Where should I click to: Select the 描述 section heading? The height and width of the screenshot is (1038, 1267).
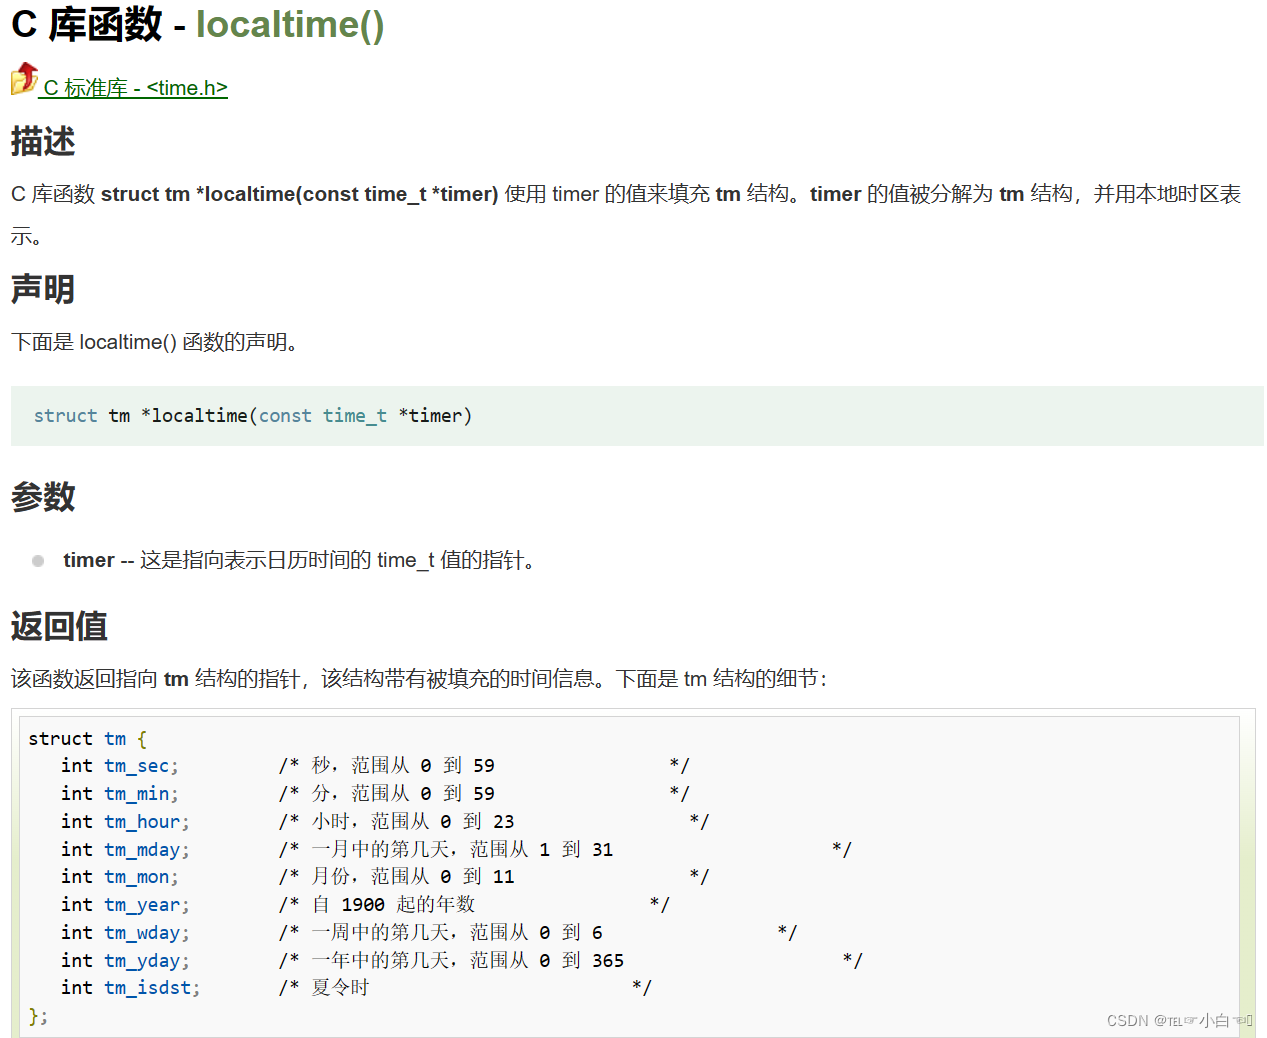pos(42,142)
